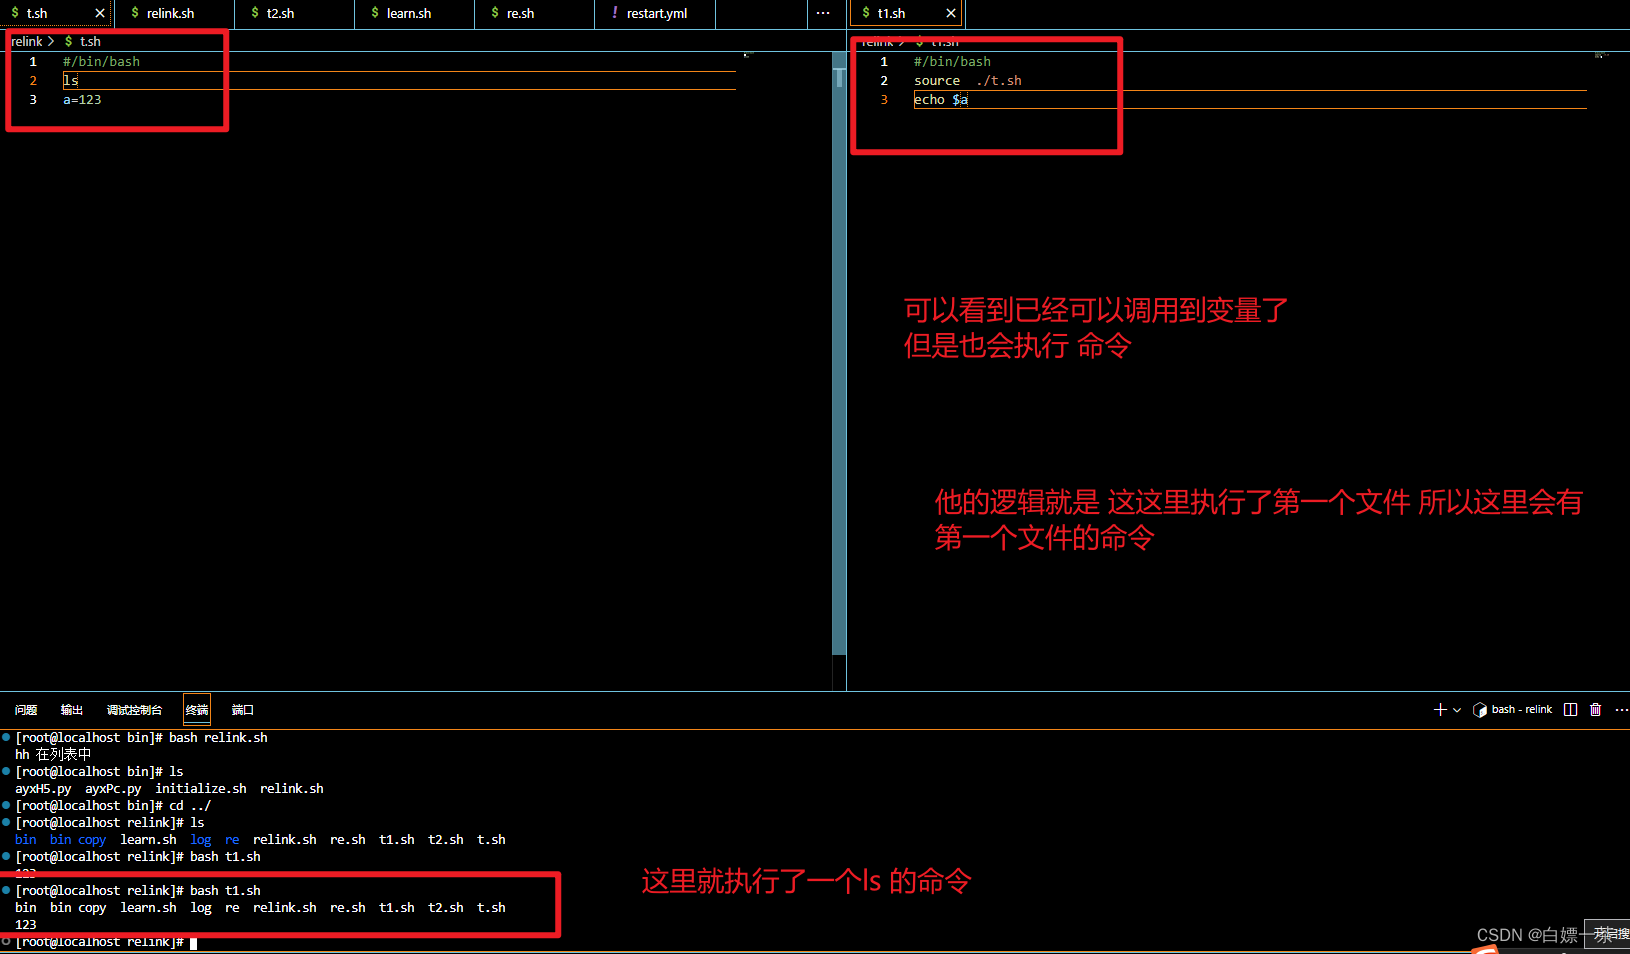Viewport: 1630px width, 954px height.
Task: Click 'cd ../' command line in terminal
Action: (x=190, y=806)
